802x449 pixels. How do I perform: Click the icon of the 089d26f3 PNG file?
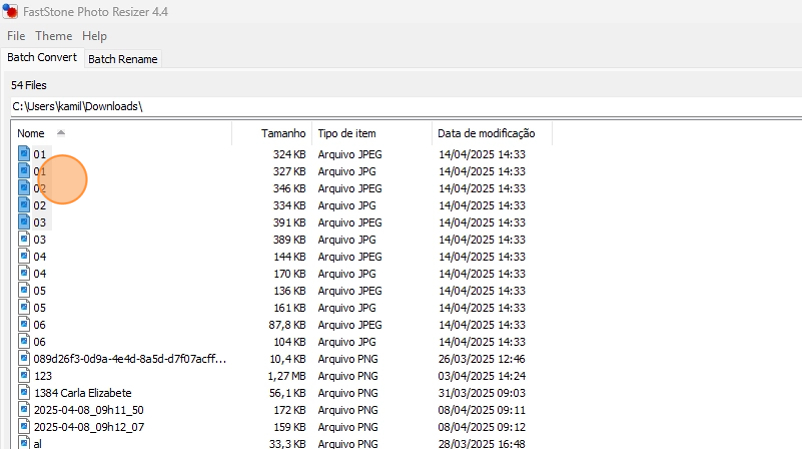point(25,359)
